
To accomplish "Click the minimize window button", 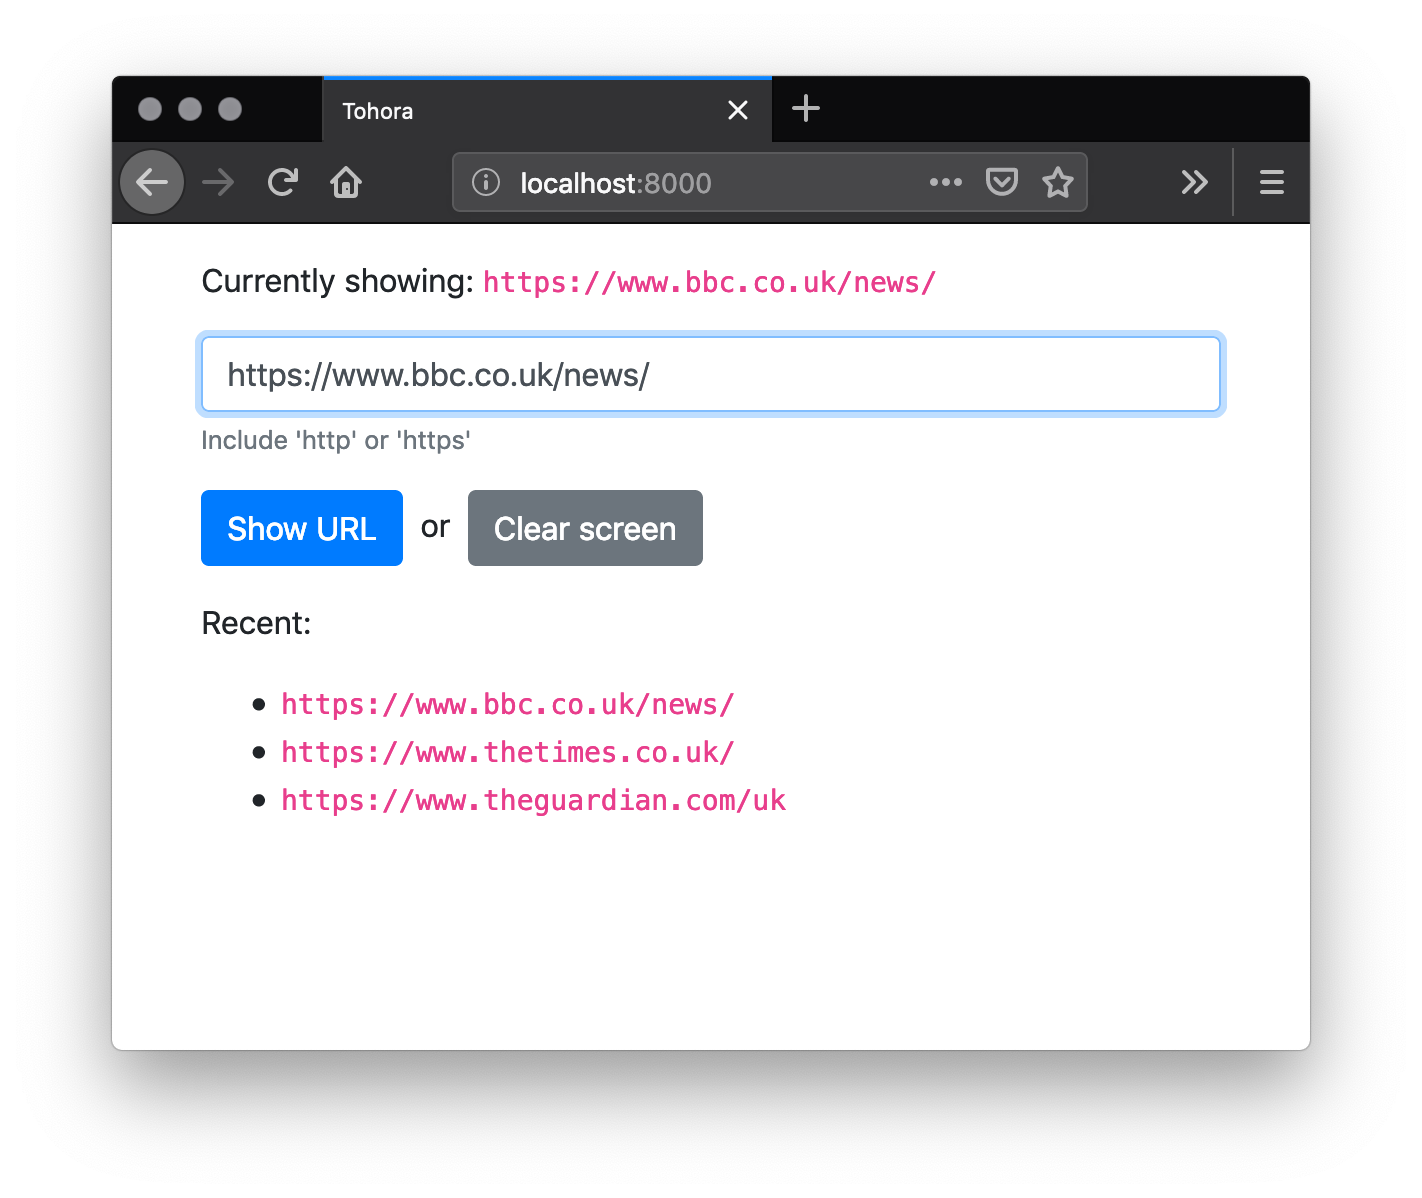I will tap(190, 109).
